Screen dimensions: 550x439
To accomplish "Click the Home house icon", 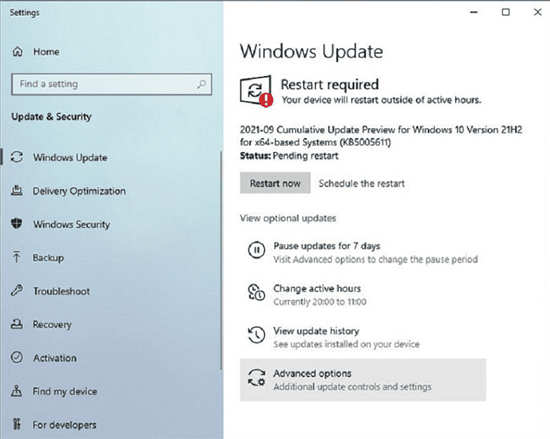I will pyautogui.click(x=18, y=52).
